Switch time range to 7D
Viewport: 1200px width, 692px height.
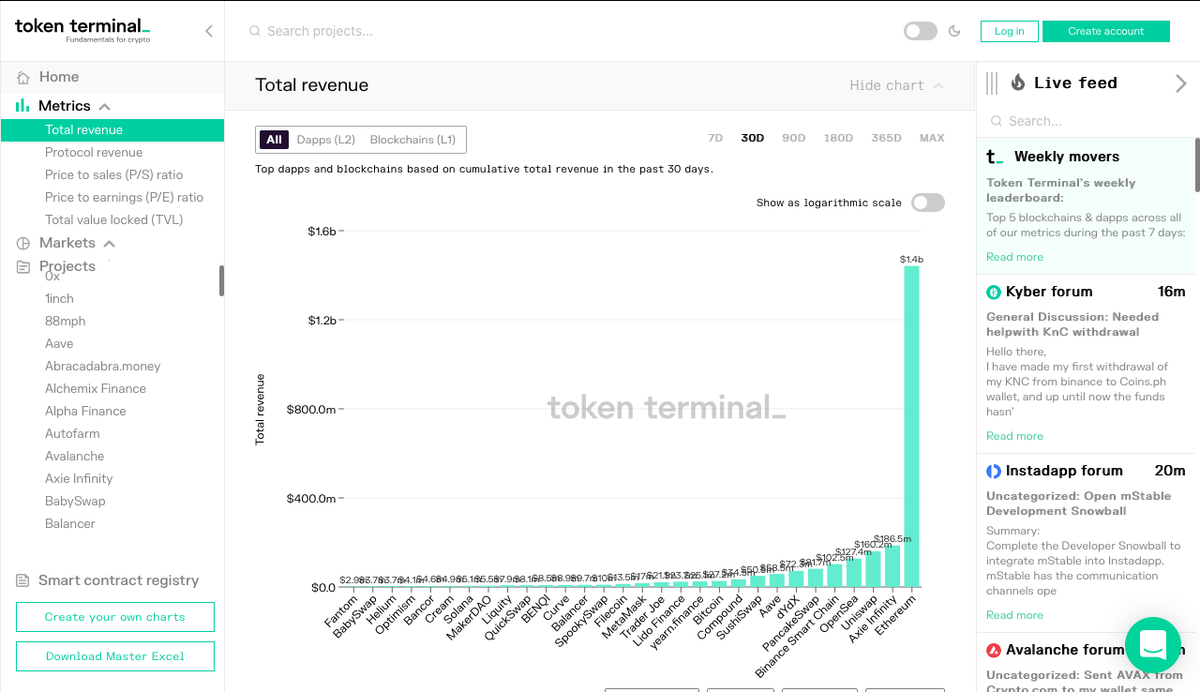715,138
